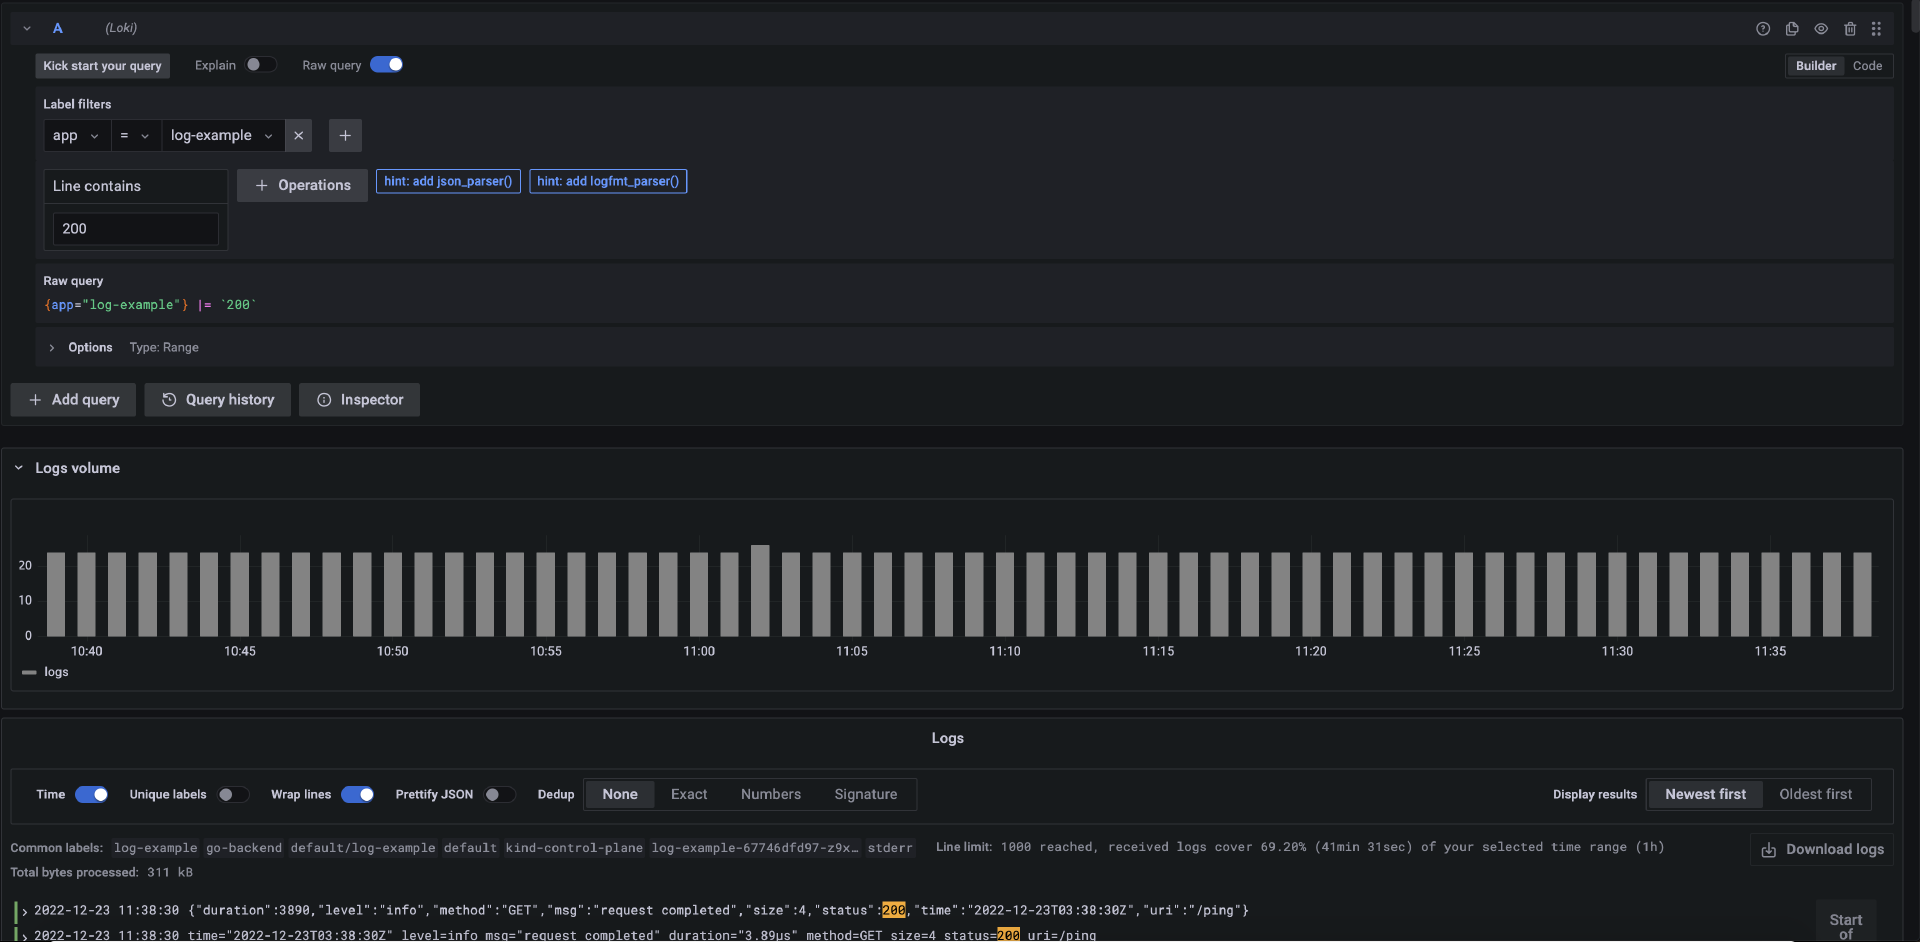The image size is (1920, 942).
Task: Turn off the Raw query switch
Action: (386, 65)
